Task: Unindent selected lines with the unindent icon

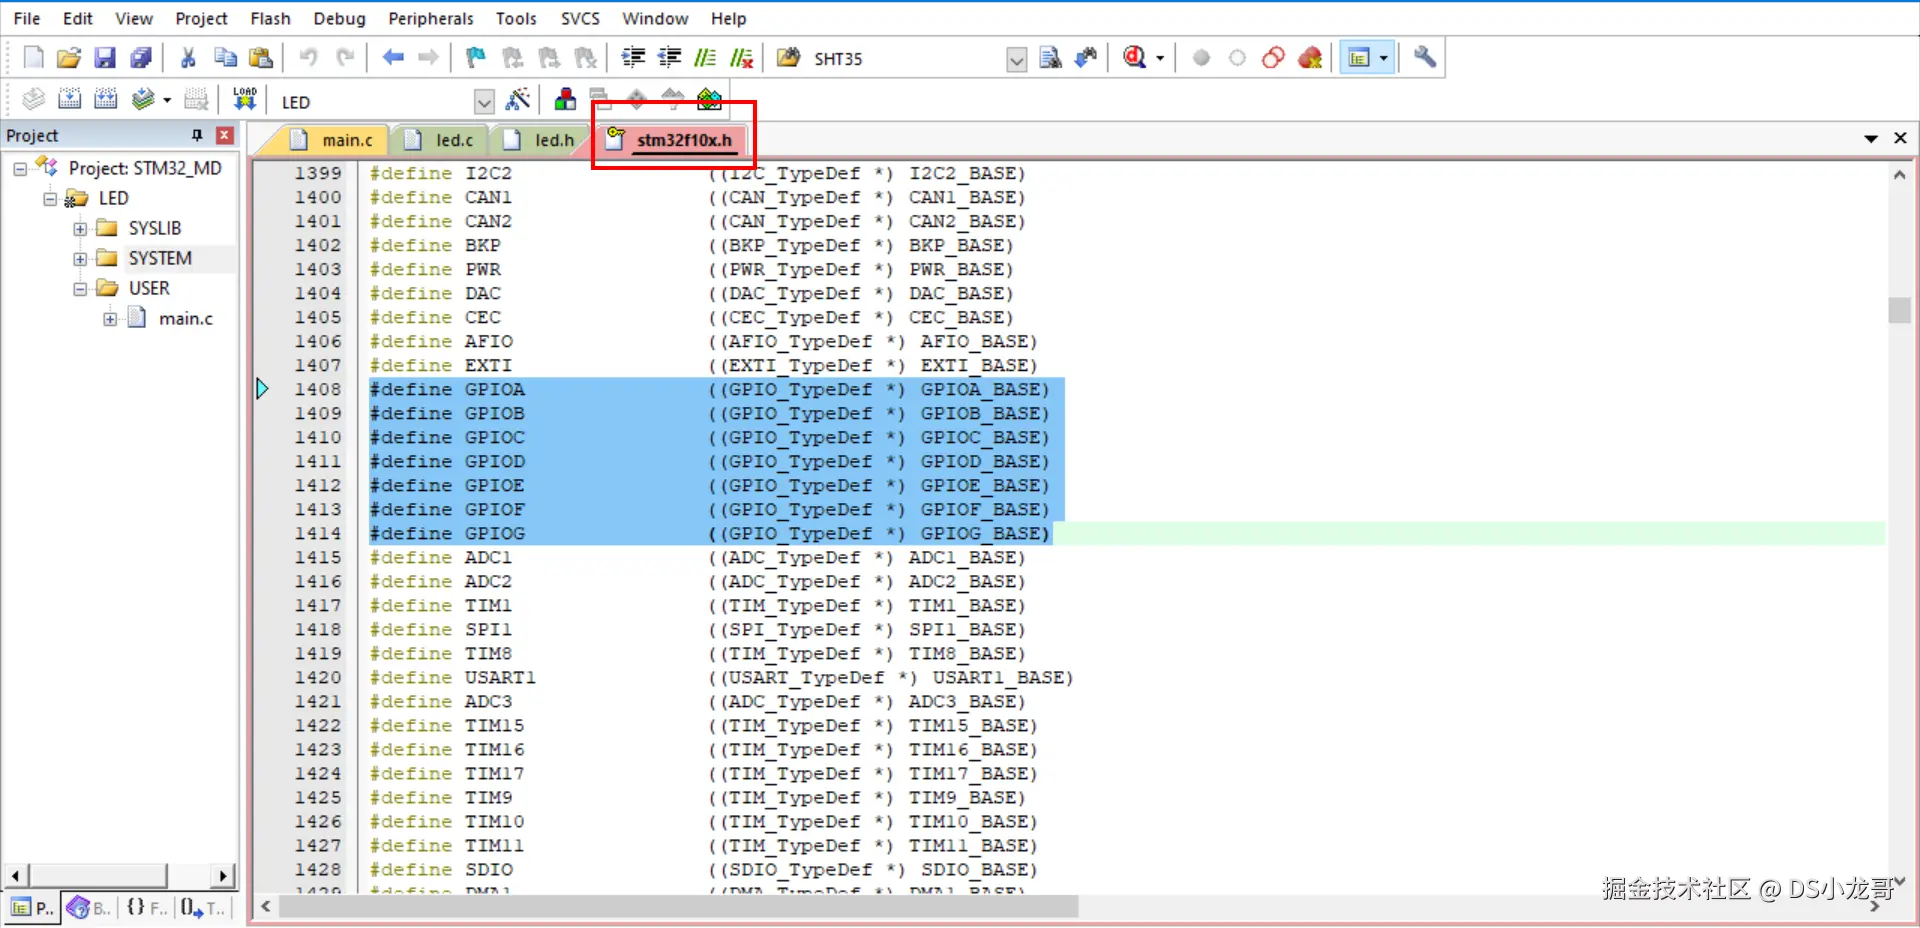Action: pyautogui.click(x=669, y=58)
